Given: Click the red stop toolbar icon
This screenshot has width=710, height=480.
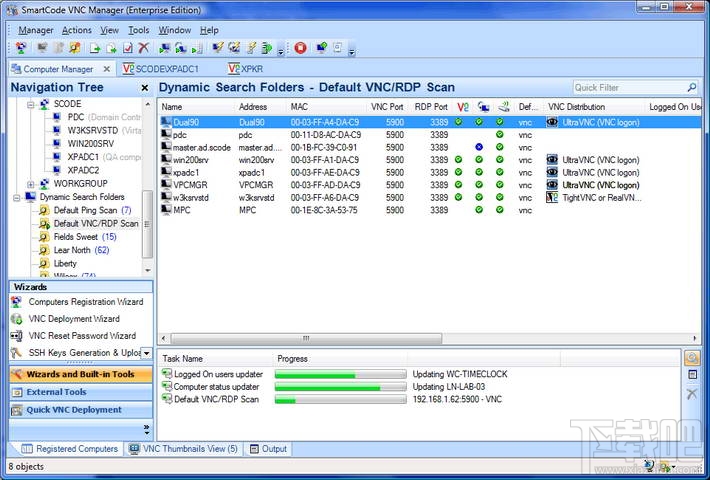Looking at the screenshot, I should [300, 48].
